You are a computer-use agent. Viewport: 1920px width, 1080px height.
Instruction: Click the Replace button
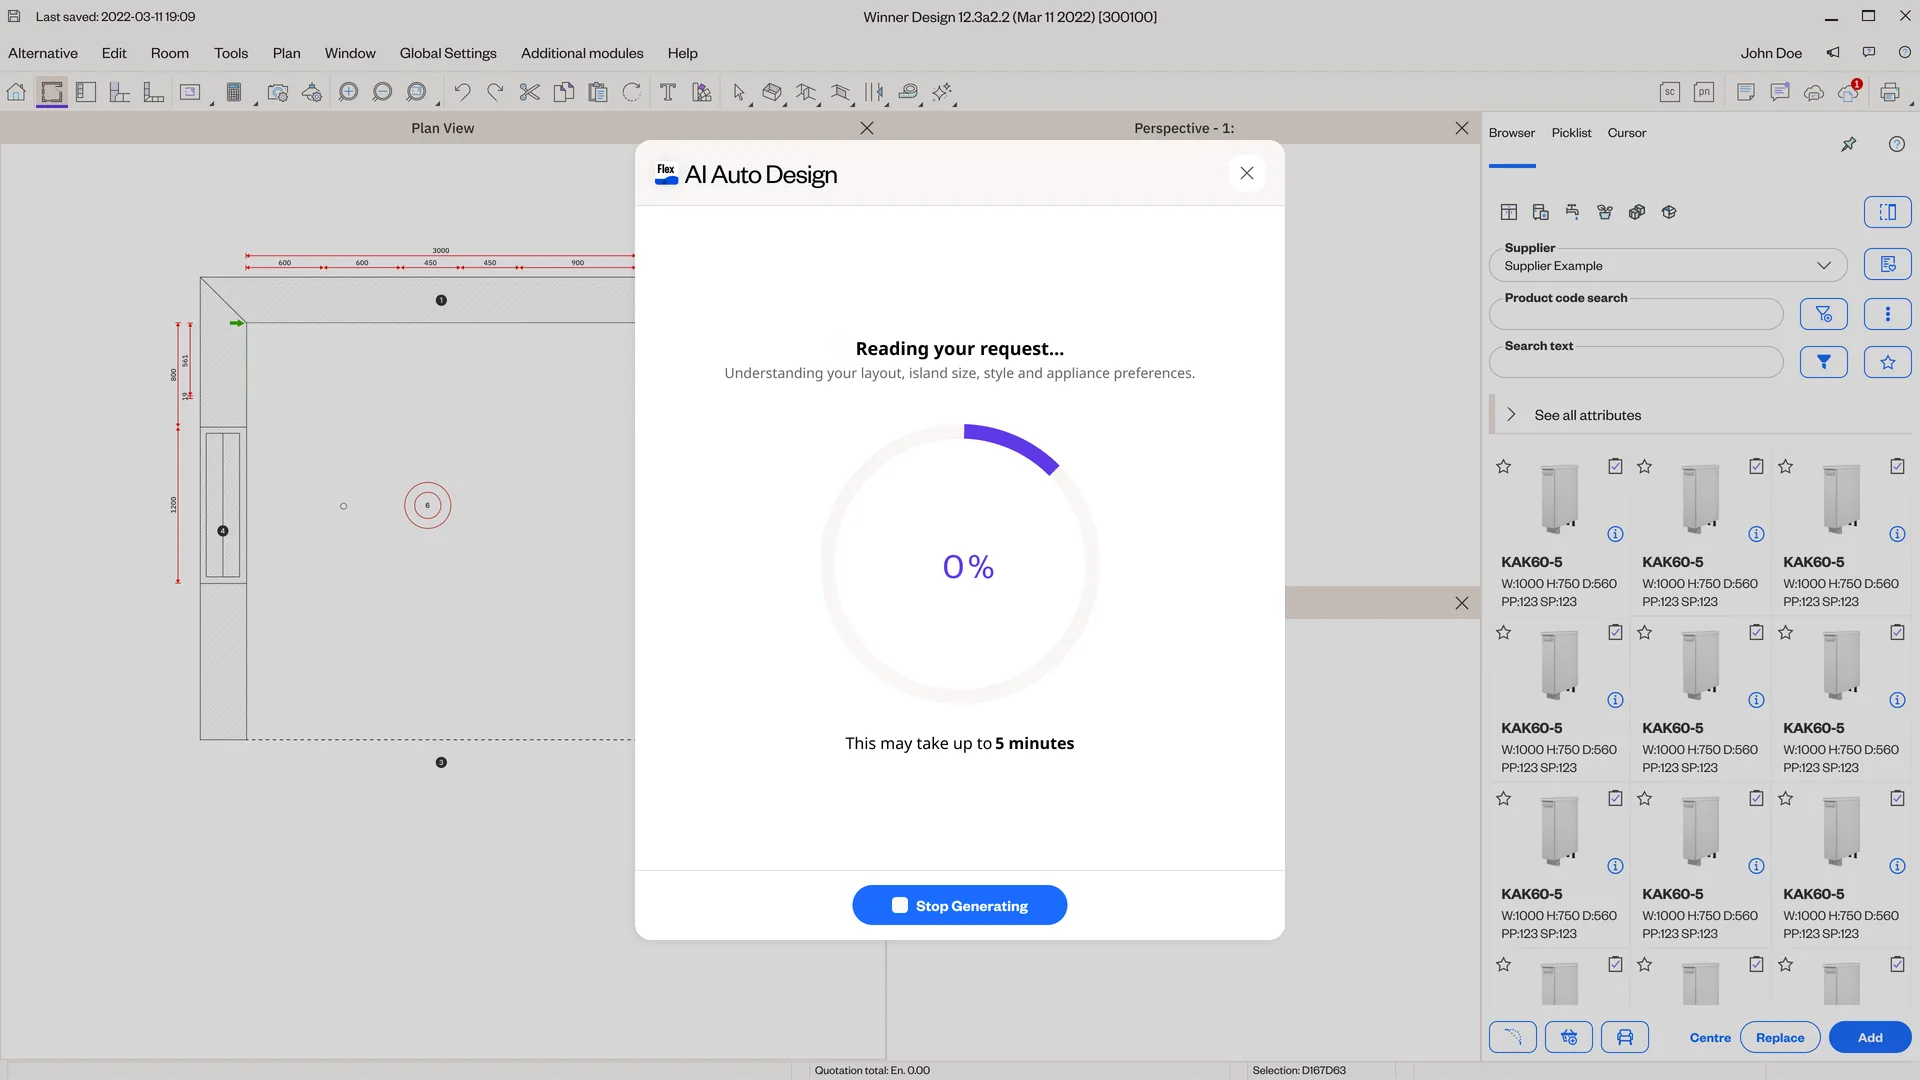[x=1780, y=1037]
